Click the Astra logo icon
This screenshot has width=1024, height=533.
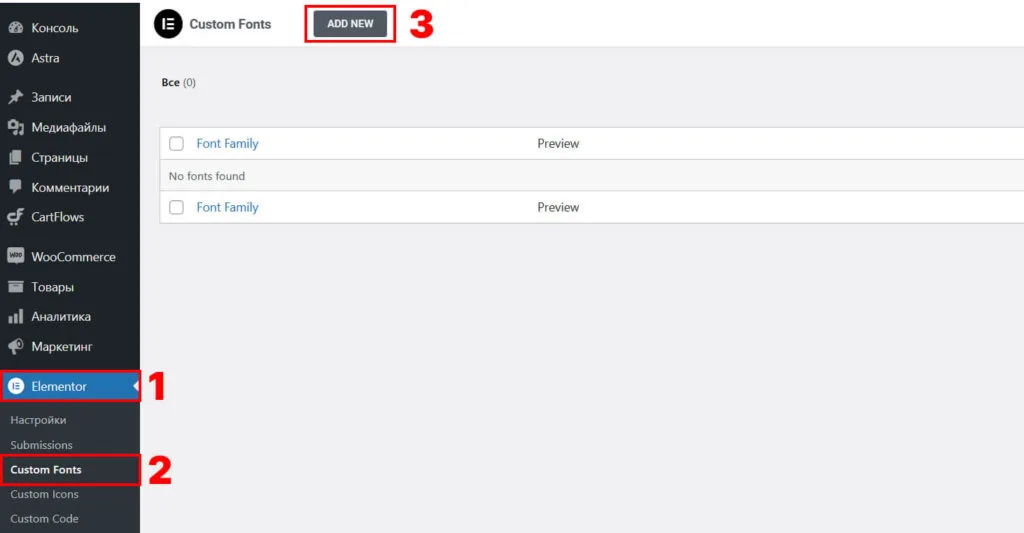[x=15, y=58]
